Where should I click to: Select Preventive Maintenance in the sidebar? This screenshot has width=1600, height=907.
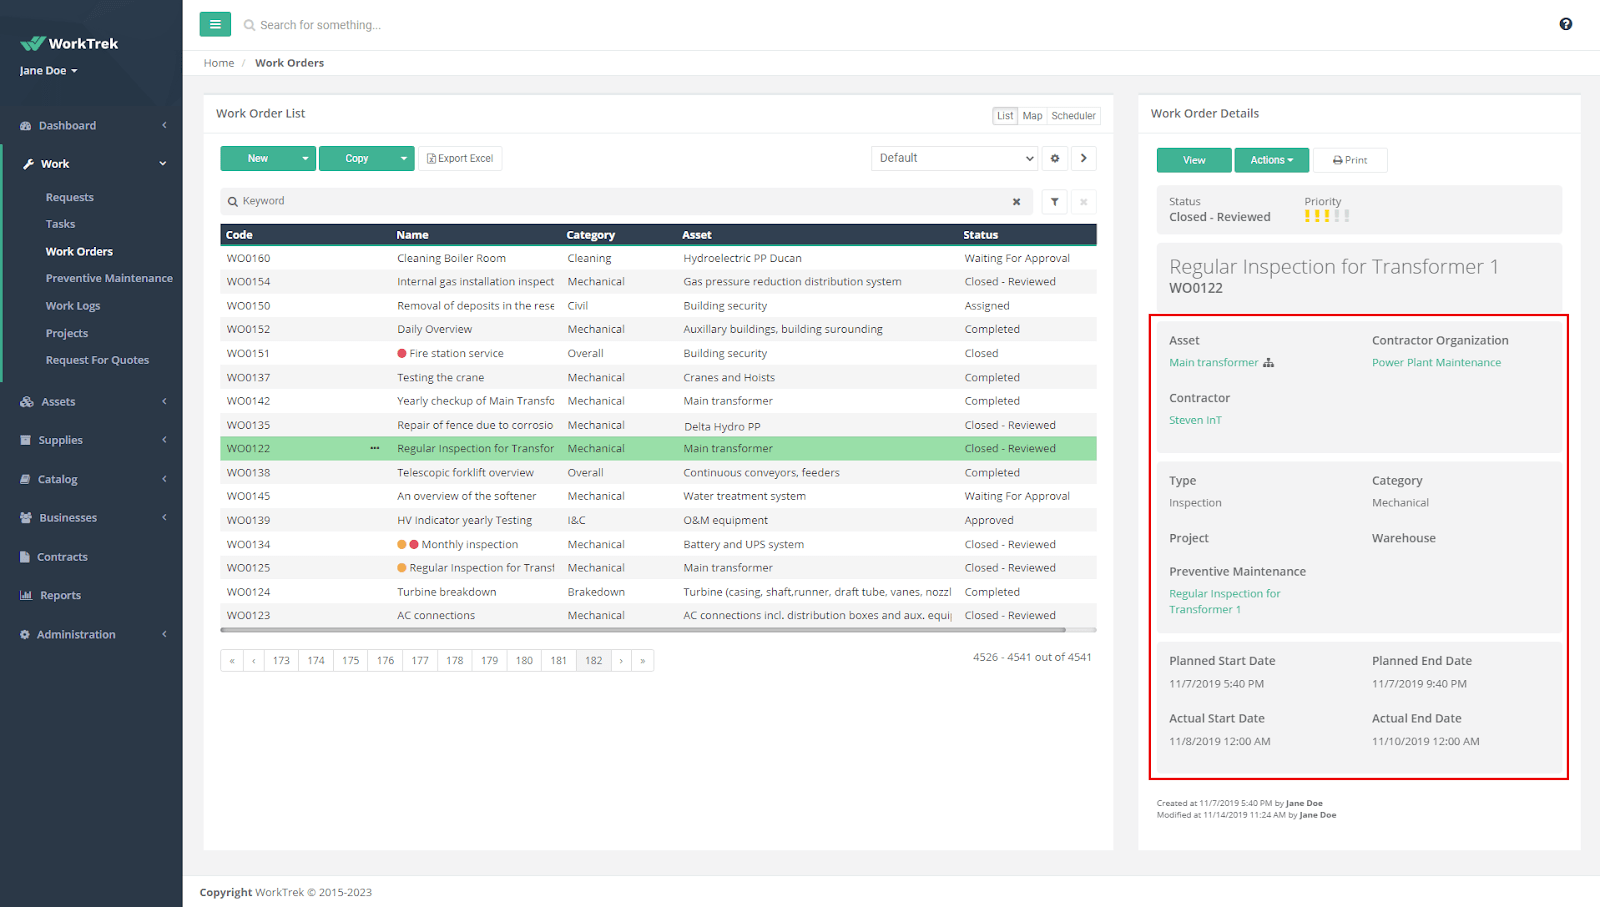pos(108,277)
